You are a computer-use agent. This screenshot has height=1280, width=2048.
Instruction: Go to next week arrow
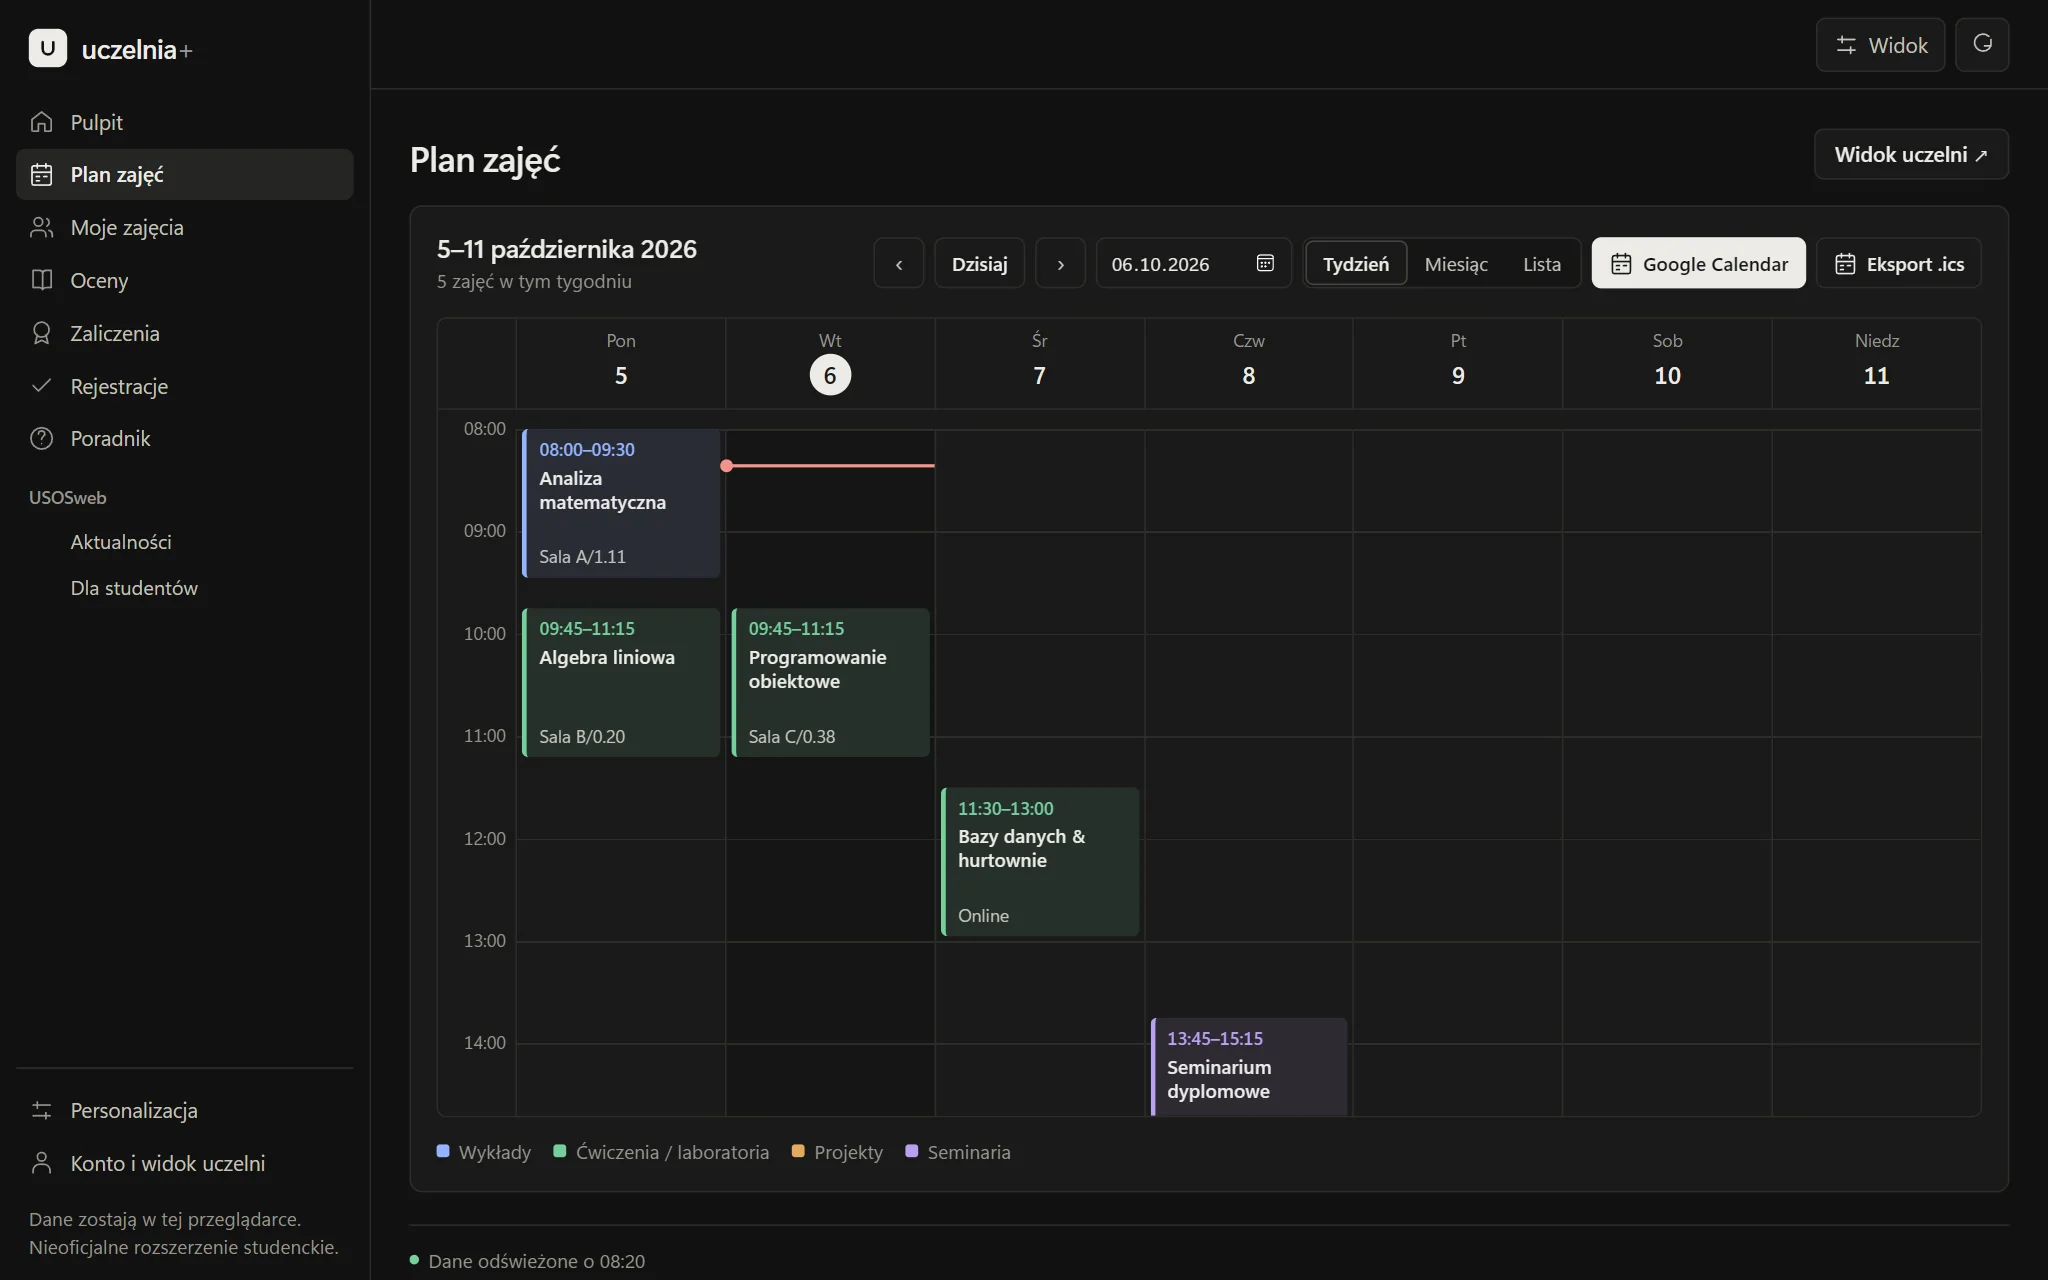click(x=1060, y=263)
